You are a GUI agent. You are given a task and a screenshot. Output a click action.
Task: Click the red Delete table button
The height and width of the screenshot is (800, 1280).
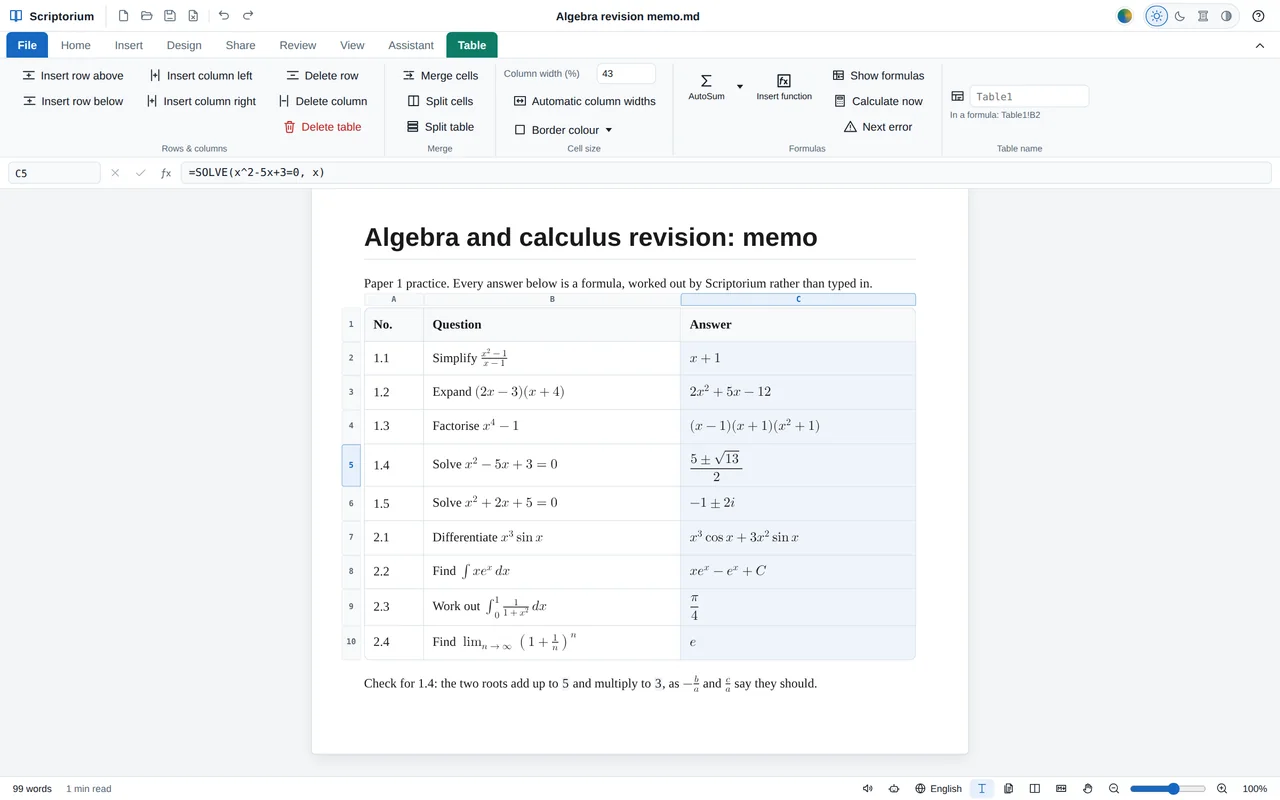pyautogui.click(x=322, y=127)
